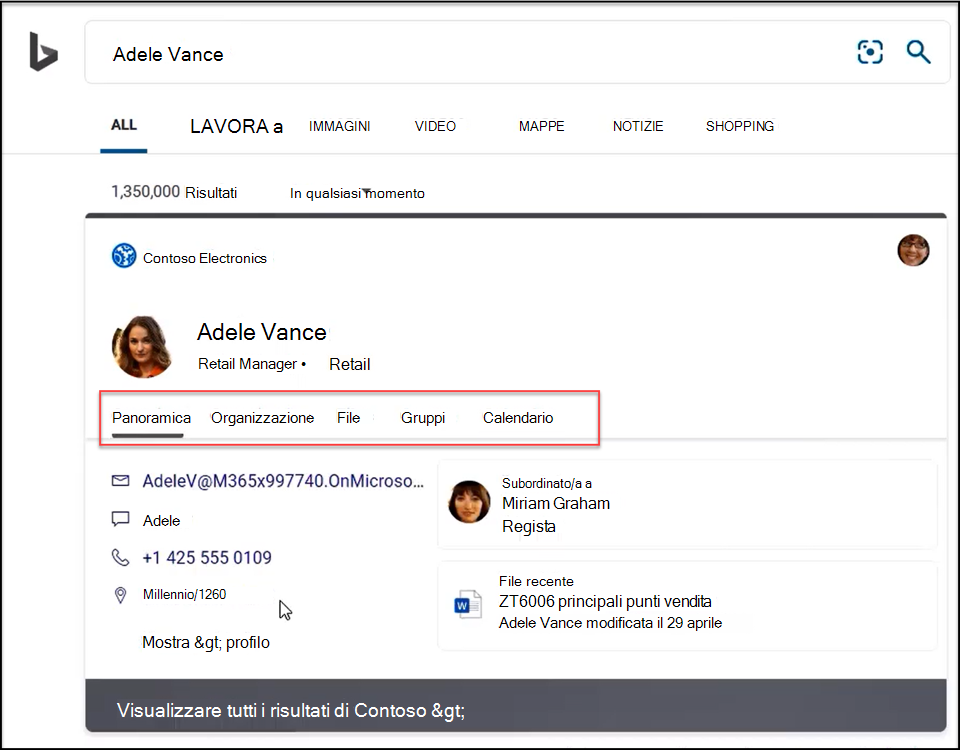Open the SHOPPING tab
The image size is (960, 750).
point(740,126)
